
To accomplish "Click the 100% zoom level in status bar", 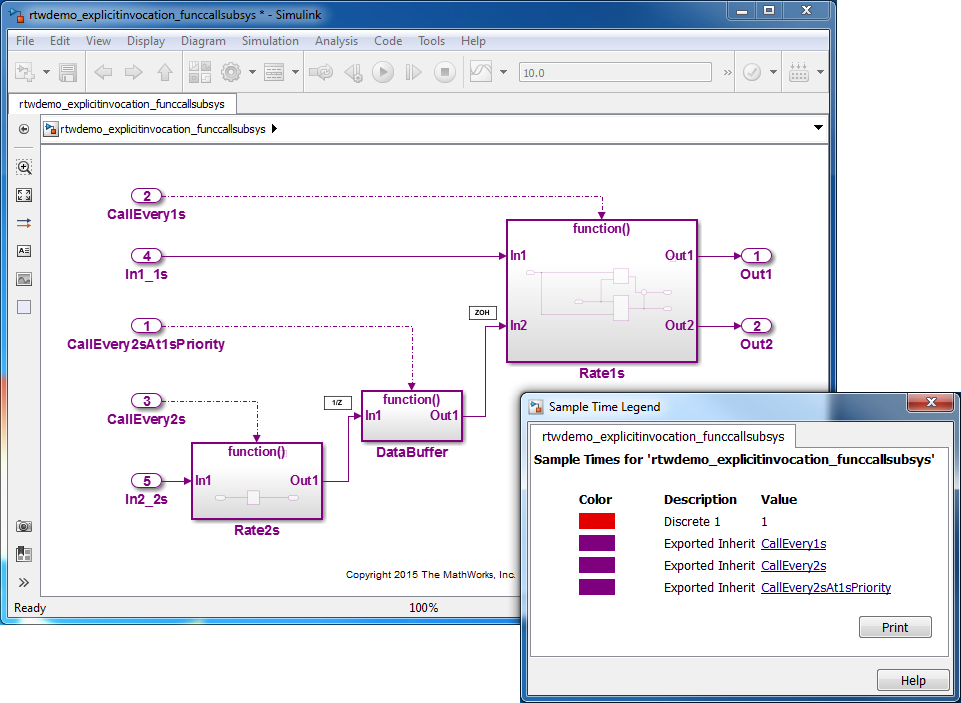I will [x=424, y=608].
